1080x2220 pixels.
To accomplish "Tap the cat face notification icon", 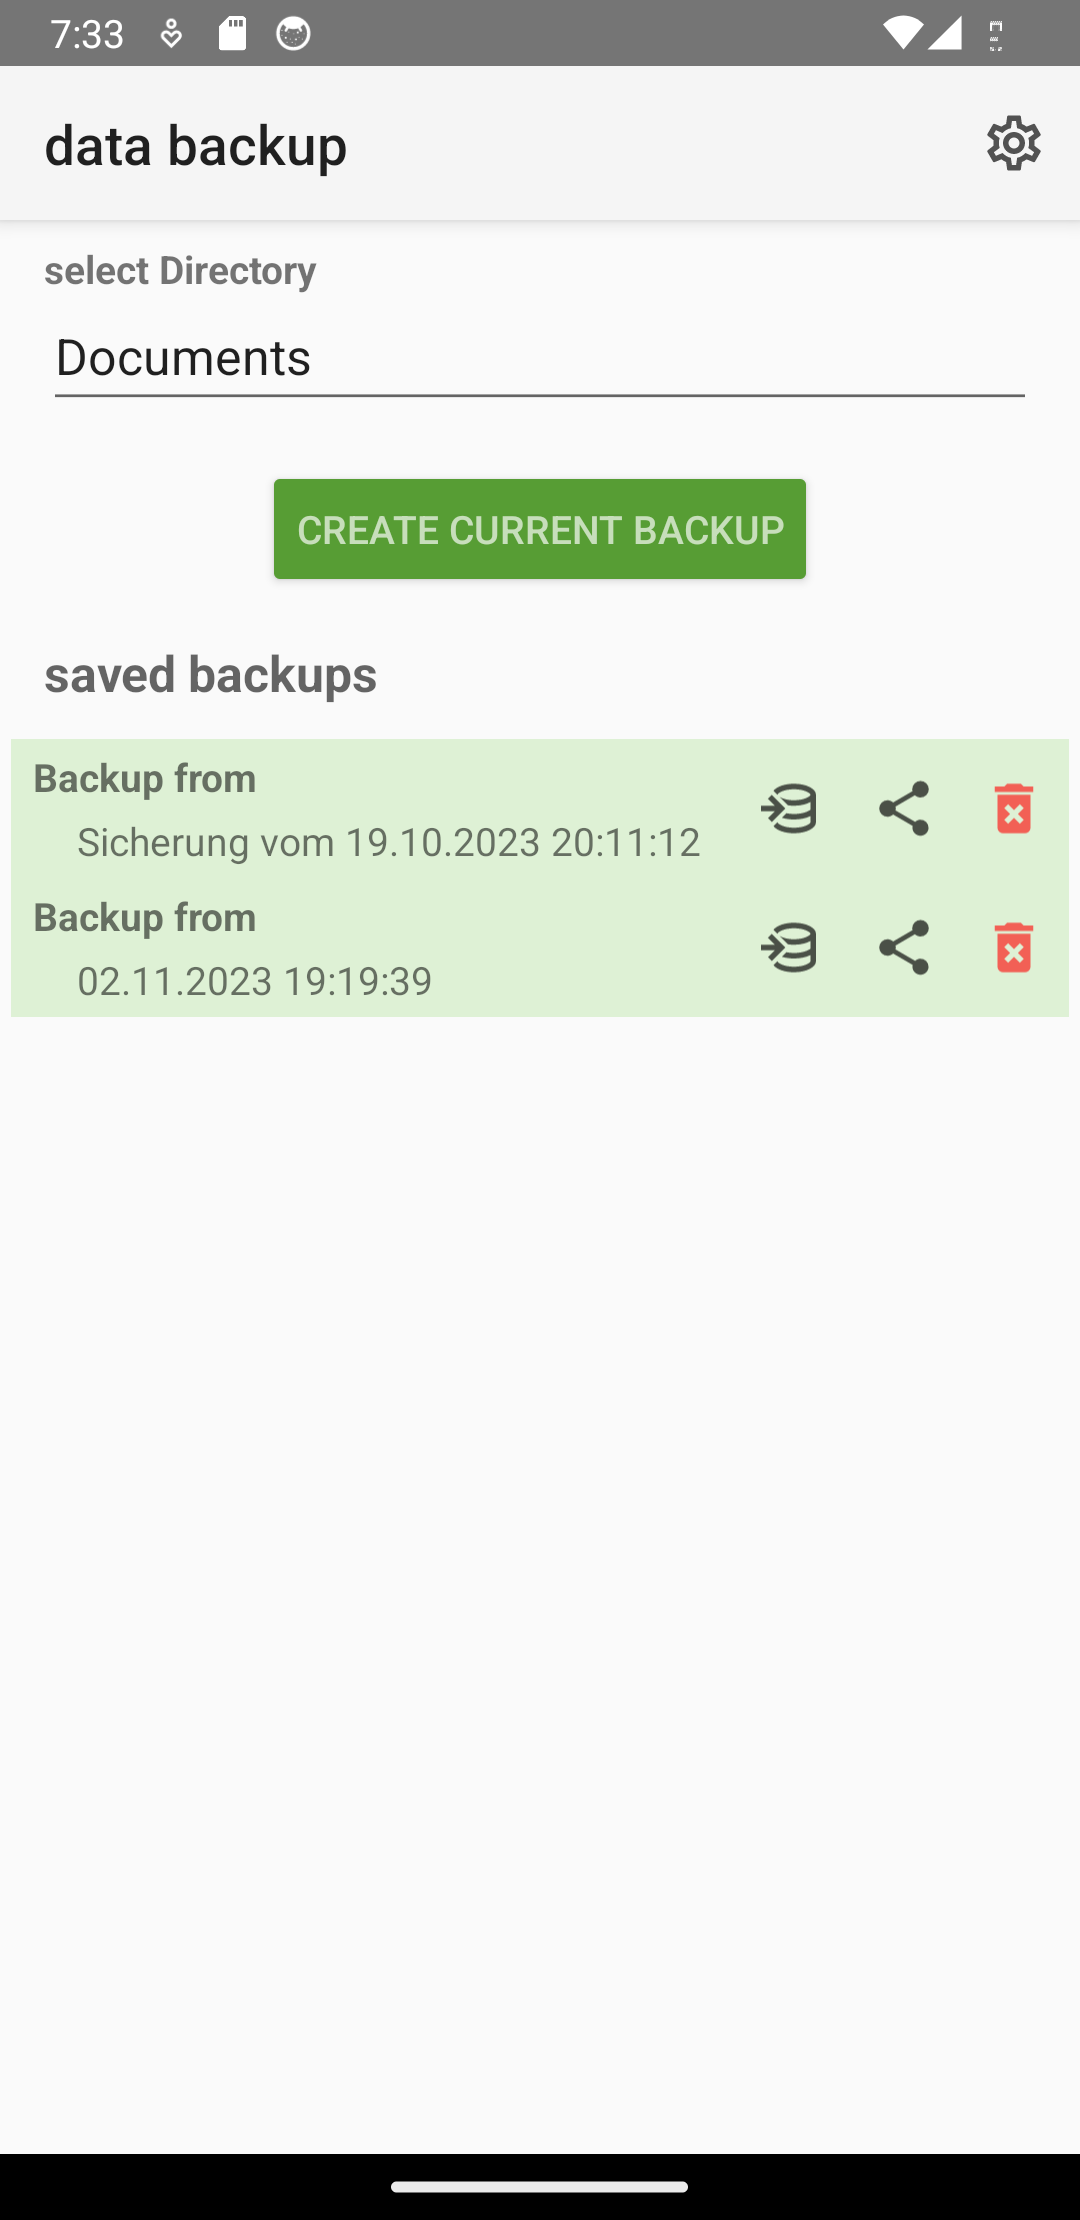I will (x=293, y=34).
